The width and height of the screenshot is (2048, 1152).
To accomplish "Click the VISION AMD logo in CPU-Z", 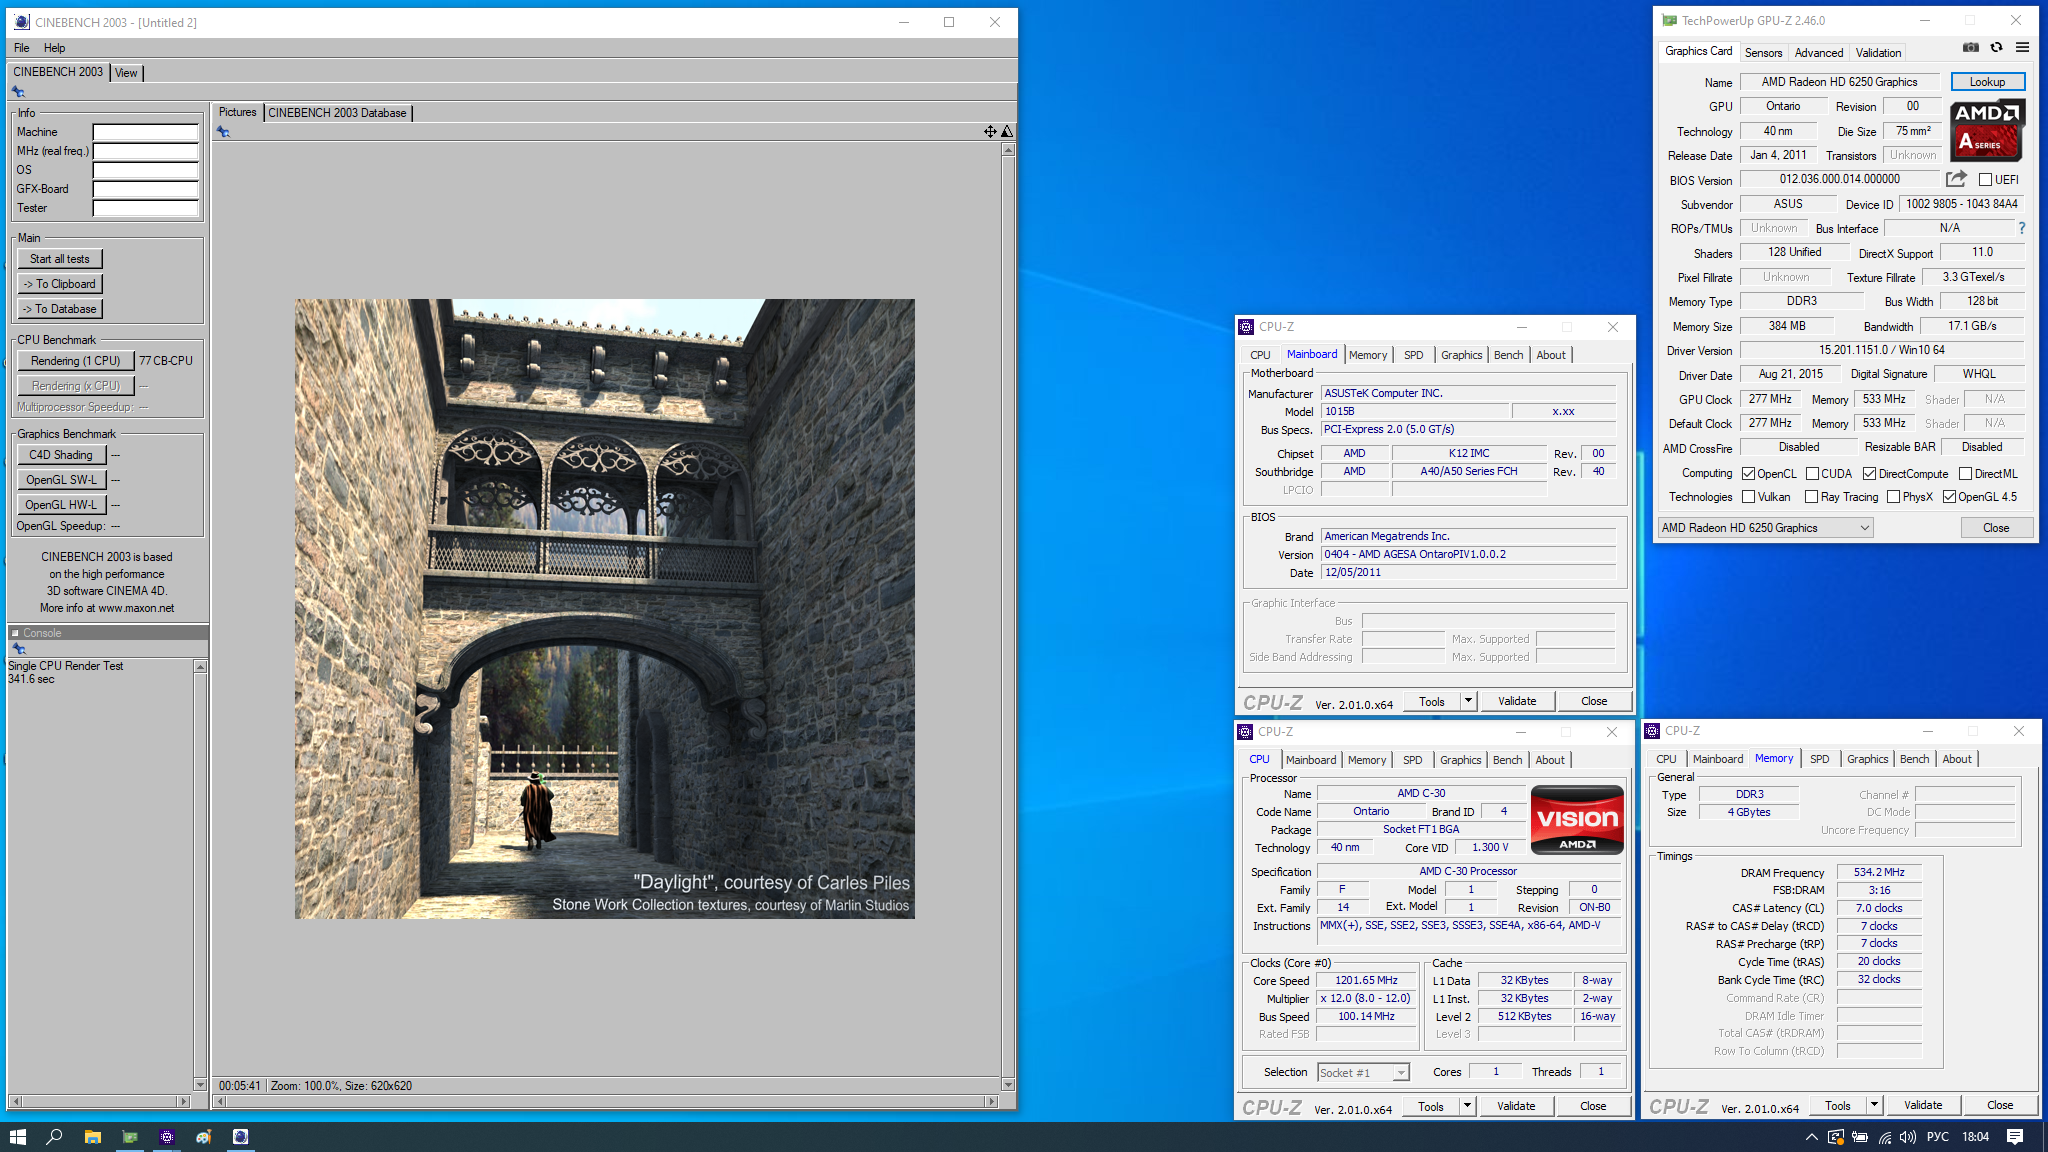I will click(1577, 820).
